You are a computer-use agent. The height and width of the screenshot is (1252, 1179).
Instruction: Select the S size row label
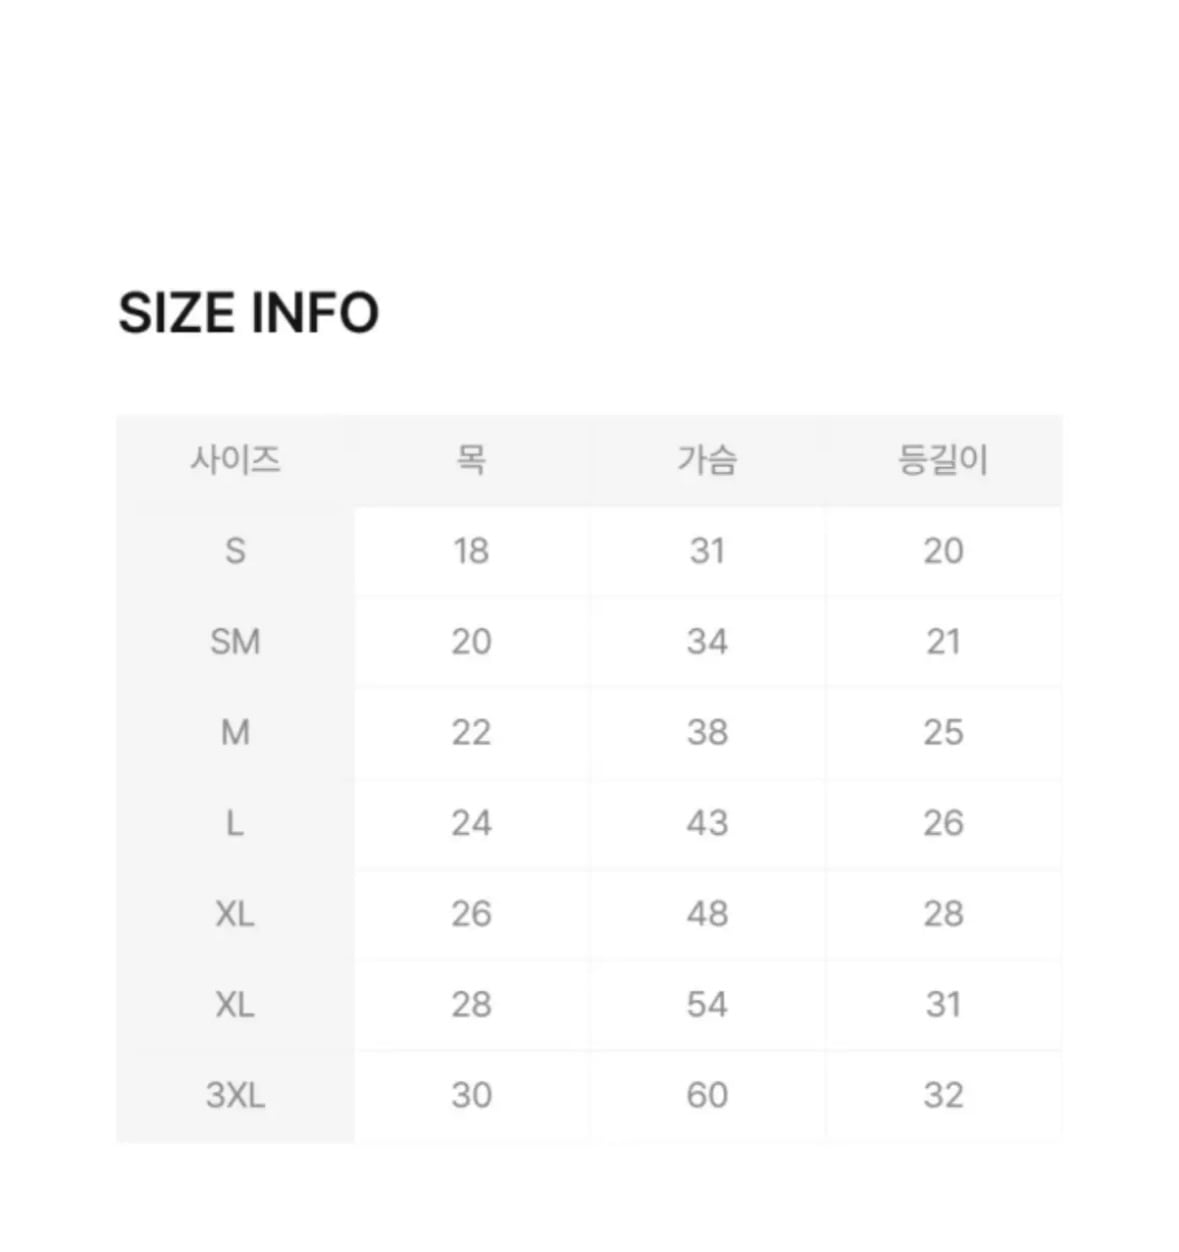(235, 551)
